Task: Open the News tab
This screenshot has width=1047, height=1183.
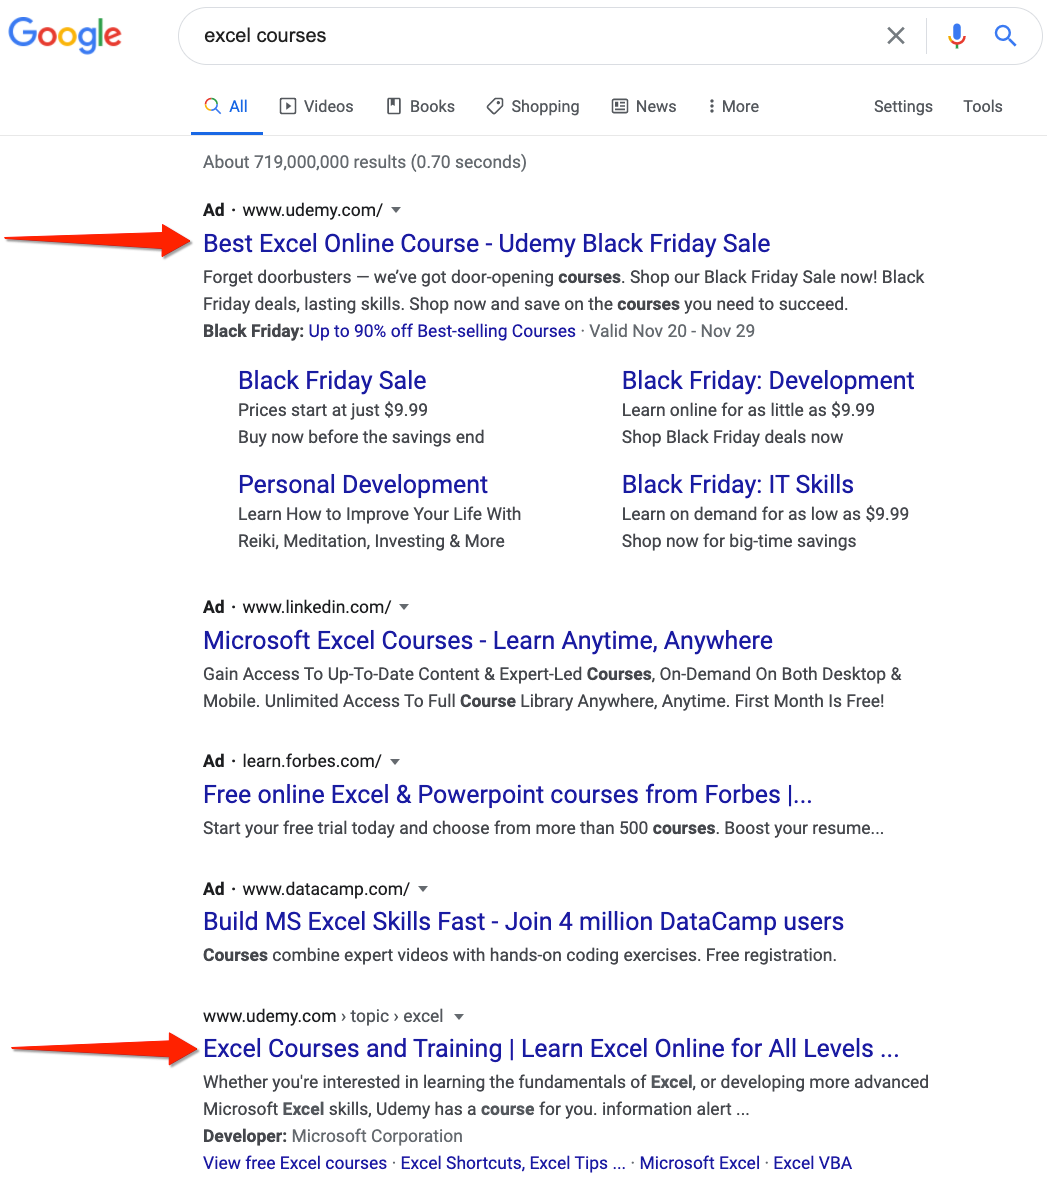Action: point(643,106)
